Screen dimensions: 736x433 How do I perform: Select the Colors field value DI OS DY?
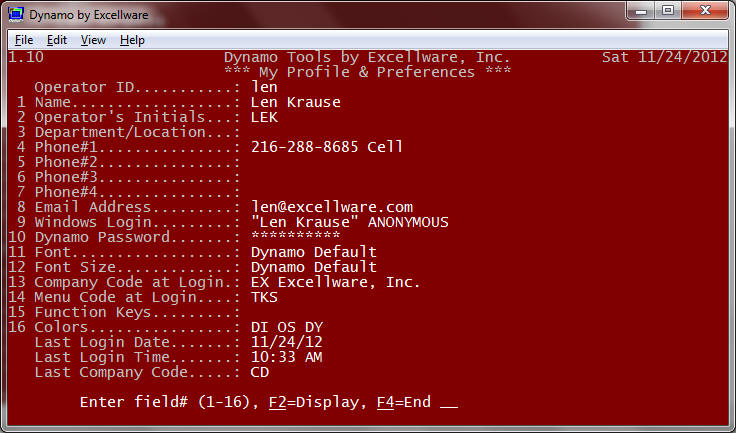click(x=286, y=327)
